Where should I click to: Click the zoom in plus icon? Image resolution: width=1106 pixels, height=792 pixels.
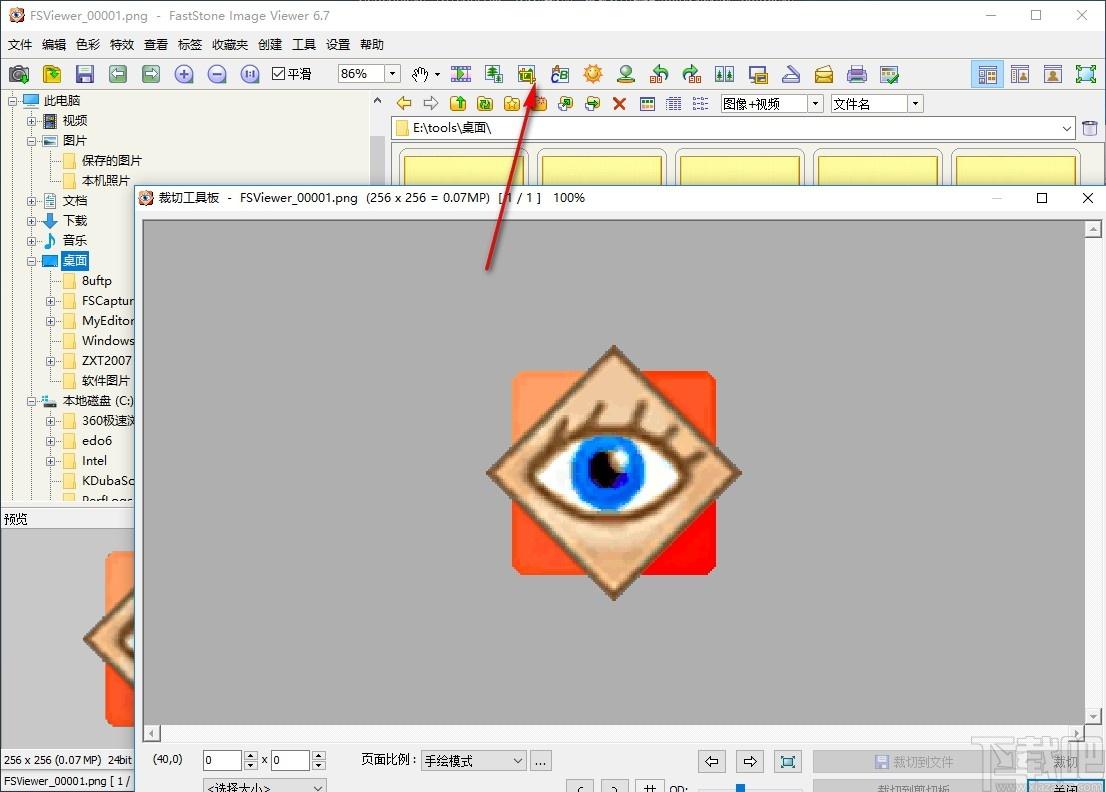pos(184,74)
